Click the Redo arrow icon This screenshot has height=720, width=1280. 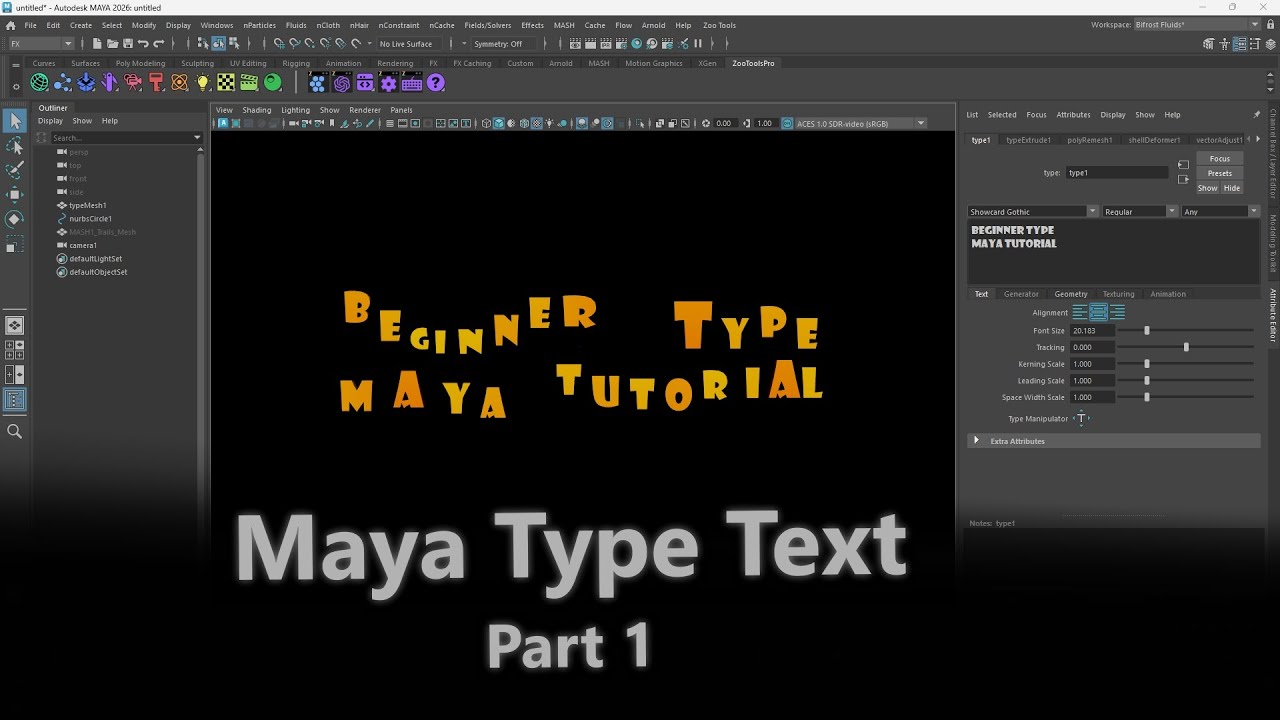[158, 43]
